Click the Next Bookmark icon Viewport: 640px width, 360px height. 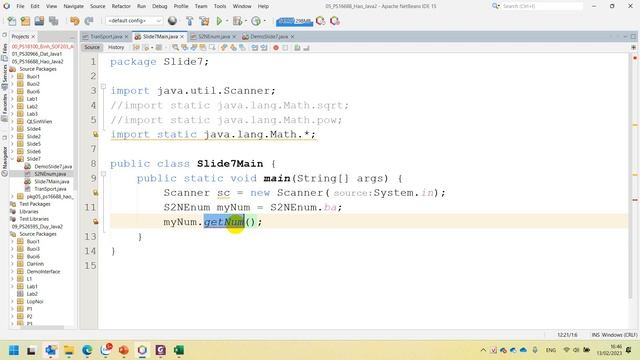[233, 48]
